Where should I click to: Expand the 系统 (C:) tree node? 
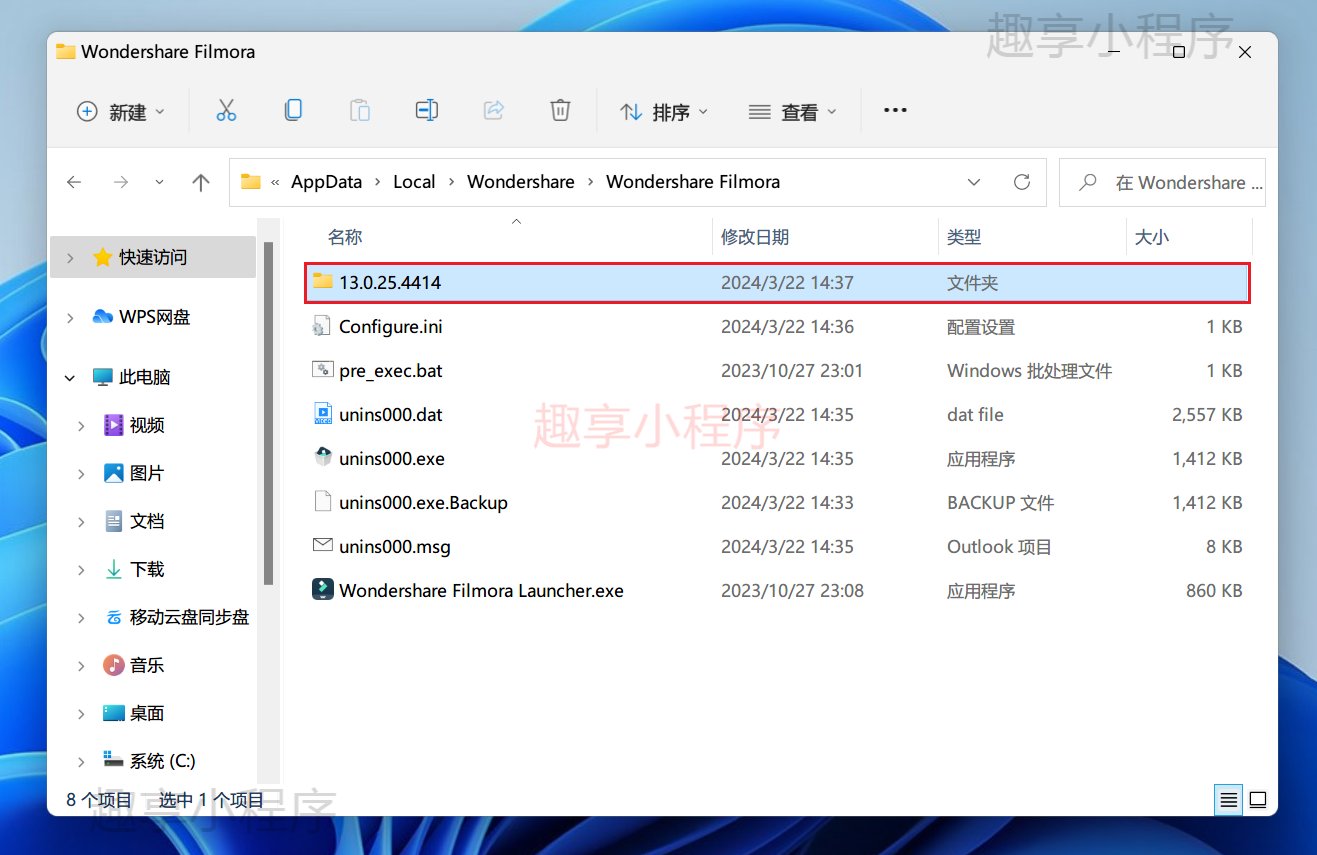(82, 761)
